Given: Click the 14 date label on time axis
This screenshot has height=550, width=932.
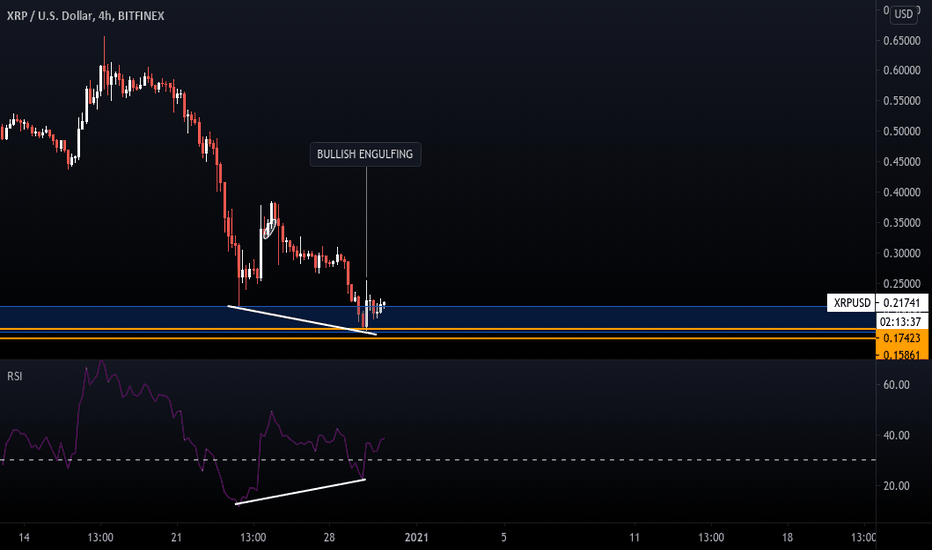Looking at the screenshot, I should (x=24, y=538).
